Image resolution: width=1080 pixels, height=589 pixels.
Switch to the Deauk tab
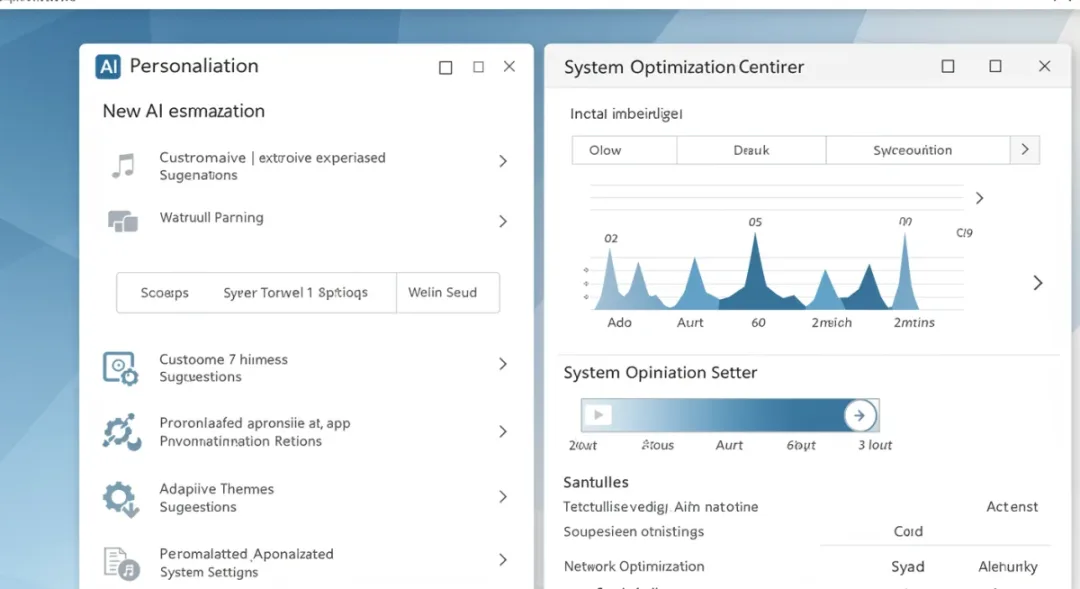751,150
